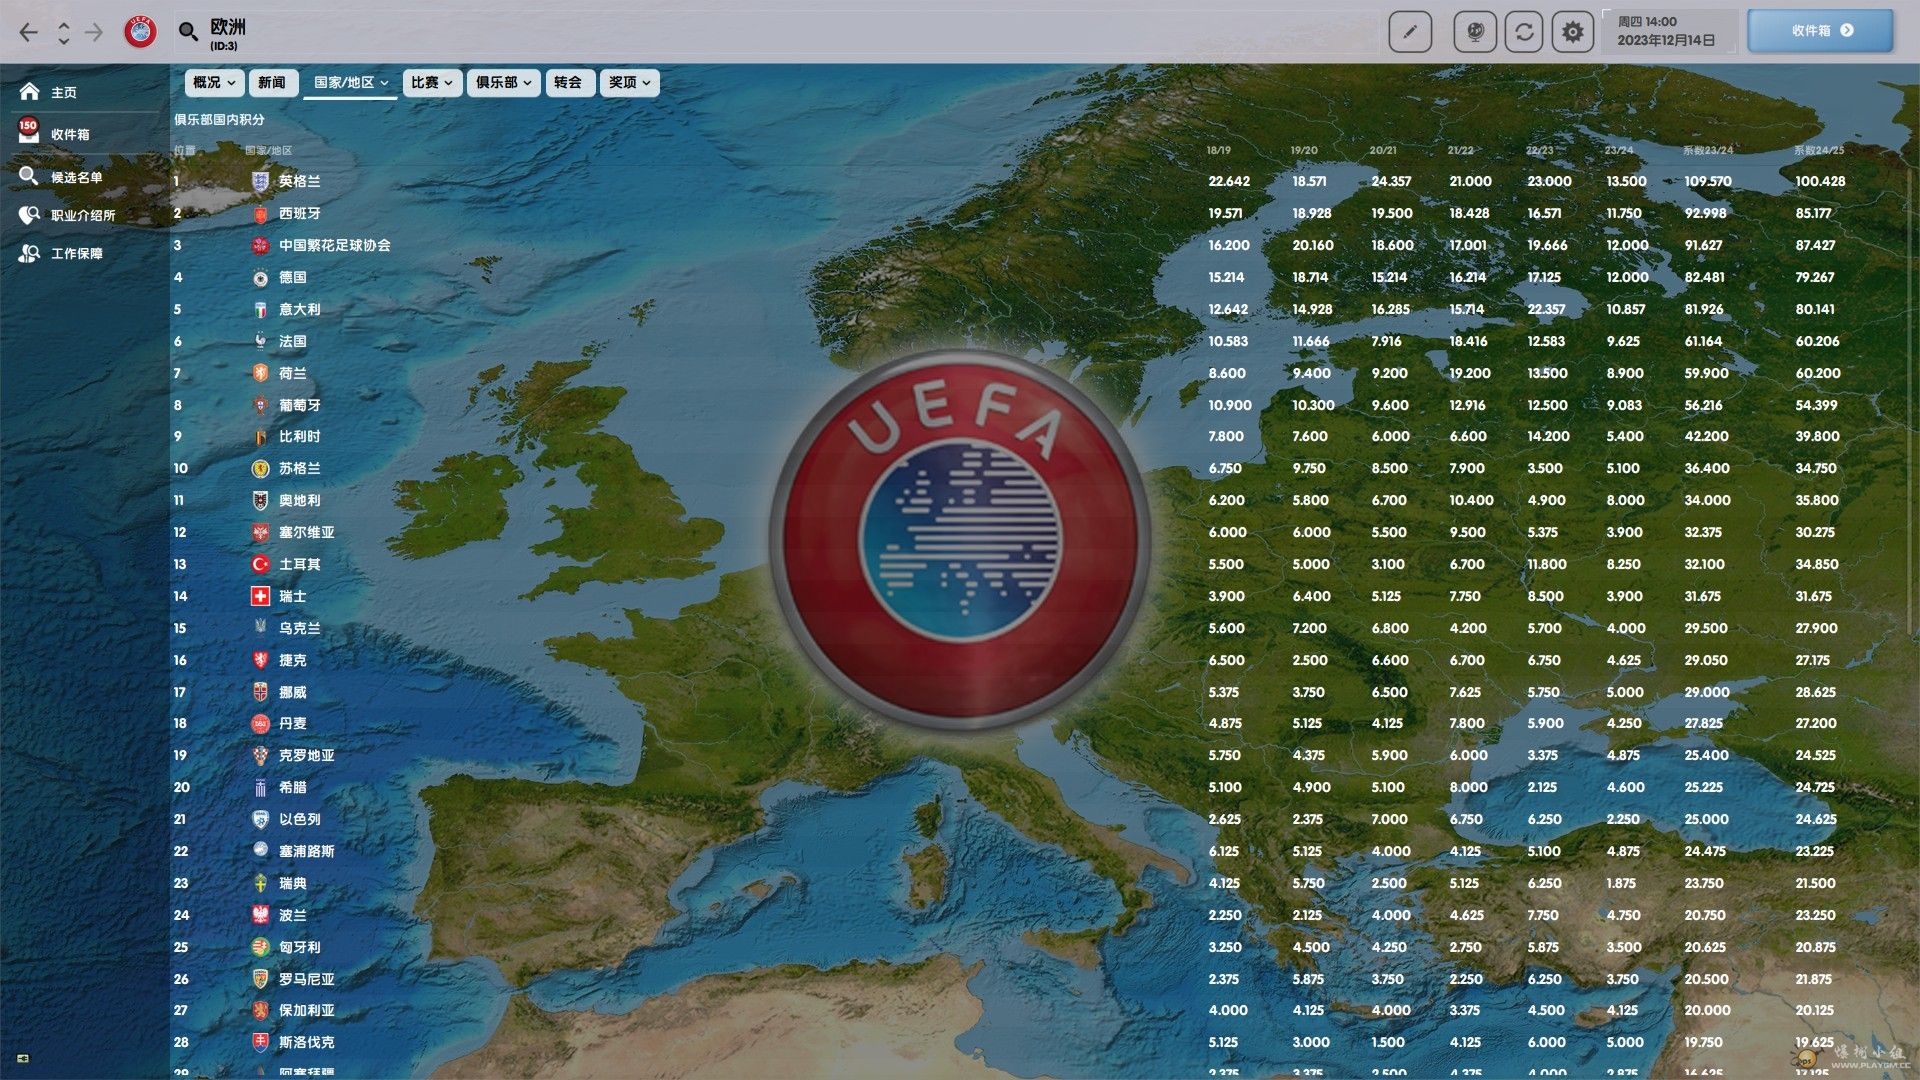The image size is (1920, 1080).
Task: Sort by the 系数24/25 column header
Action: pos(1819,150)
